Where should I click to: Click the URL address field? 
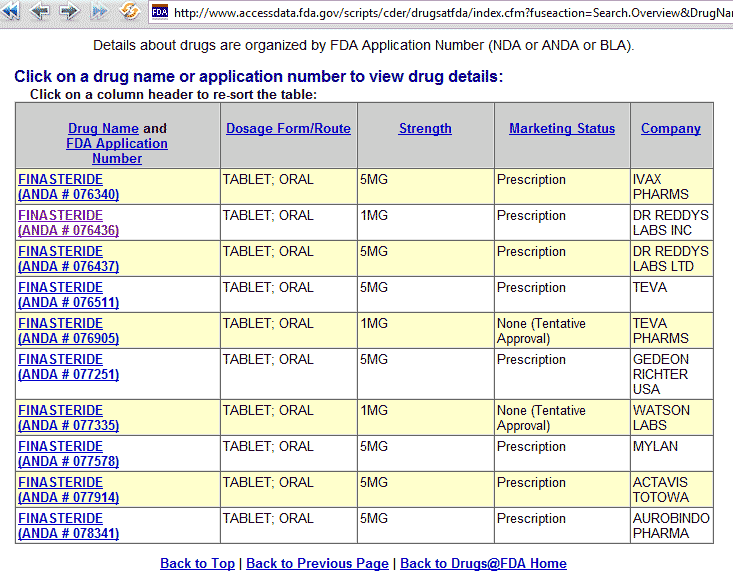(441, 13)
